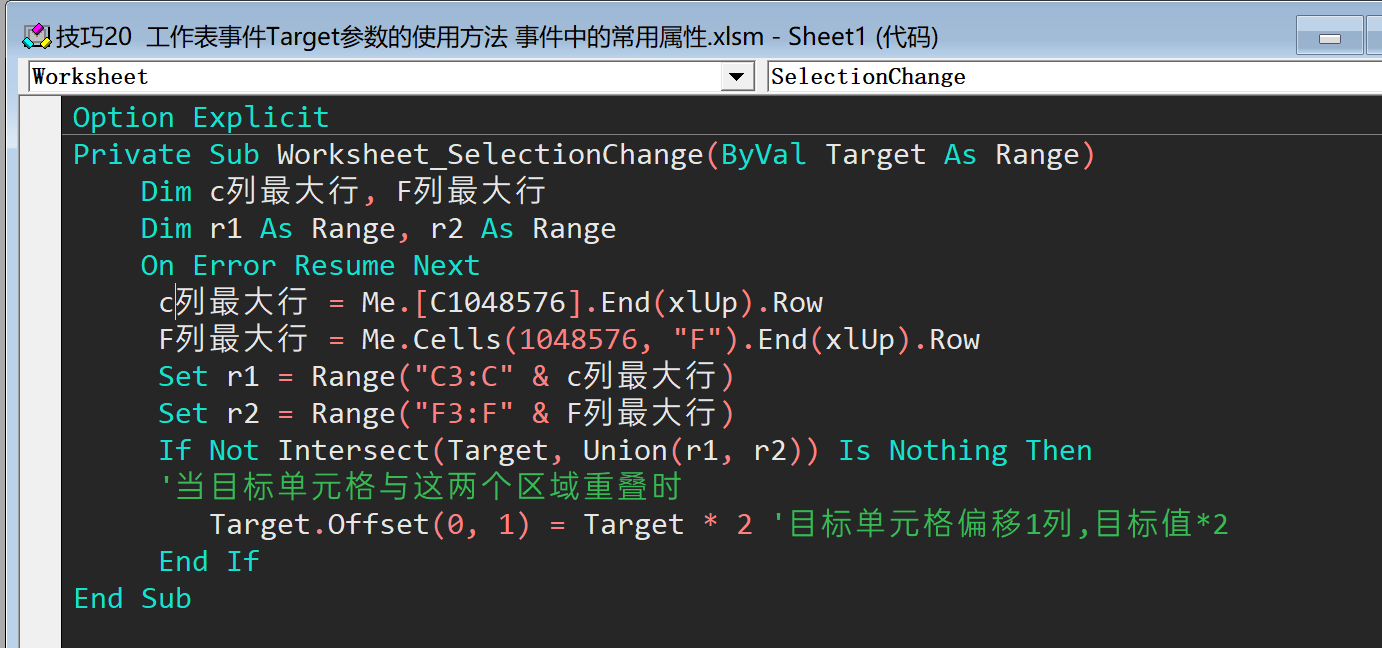Click the End Sub statement
The width and height of the screenshot is (1382, 648).
(133, 598)
